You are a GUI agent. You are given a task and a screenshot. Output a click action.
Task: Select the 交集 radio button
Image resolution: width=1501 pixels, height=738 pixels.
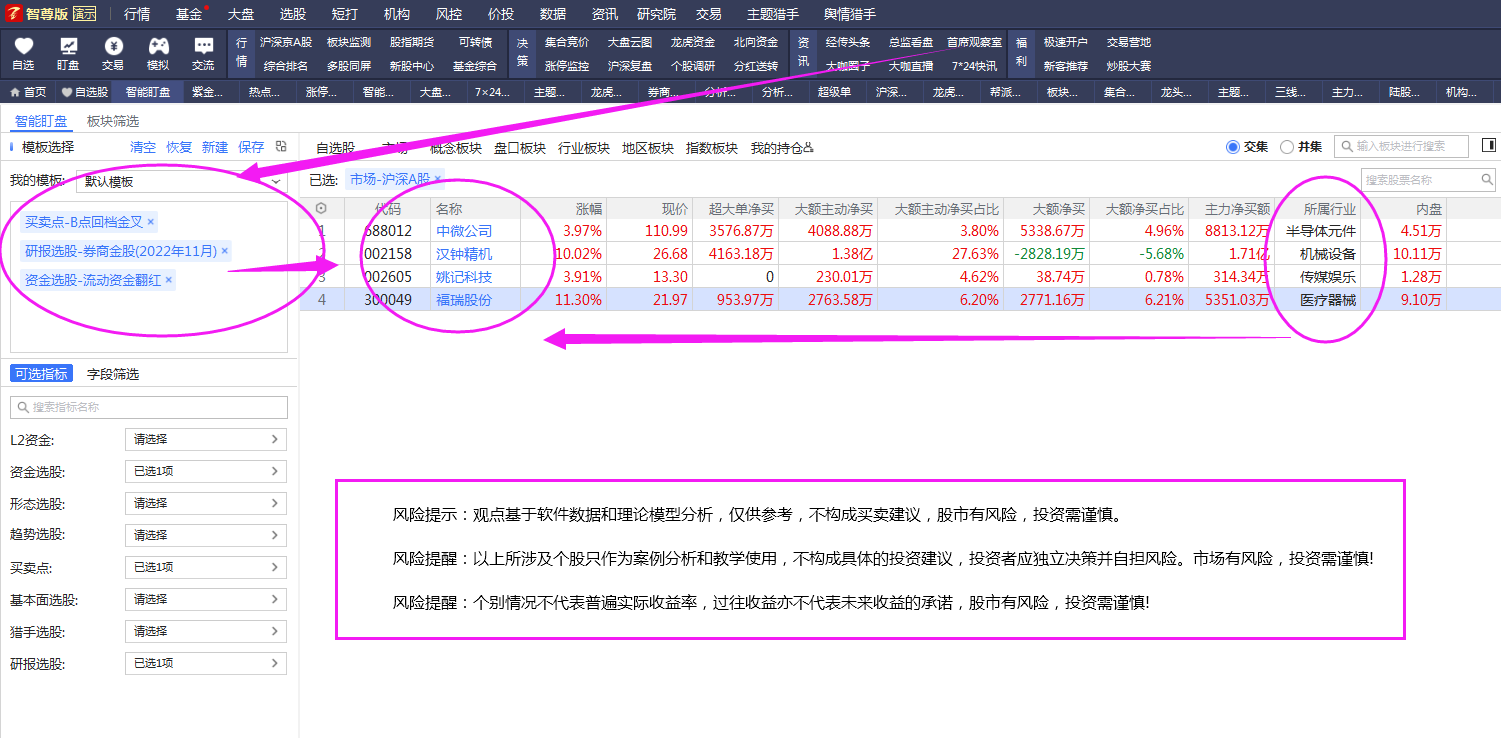(1232, 147)
